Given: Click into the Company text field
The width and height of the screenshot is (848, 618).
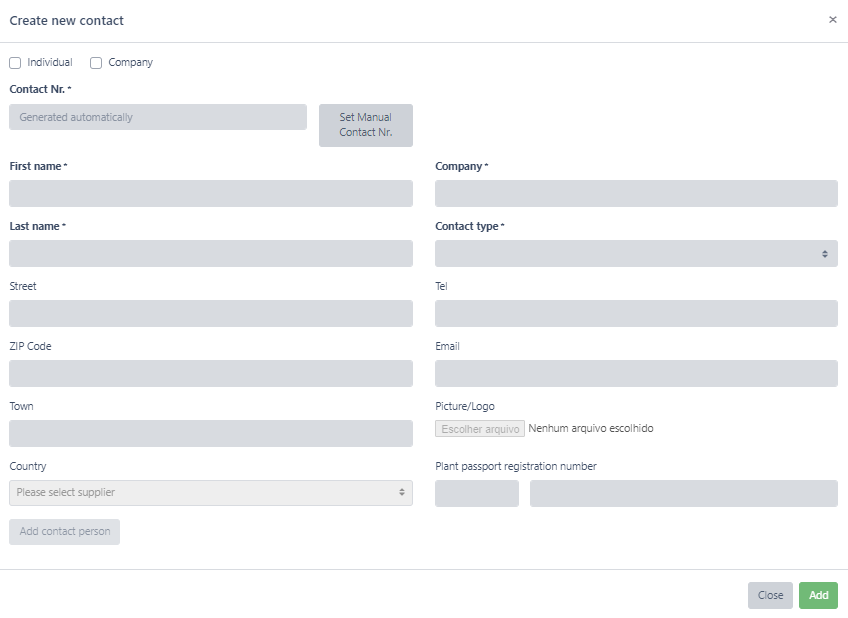Looking at the screenshot, I should [636, 193].
